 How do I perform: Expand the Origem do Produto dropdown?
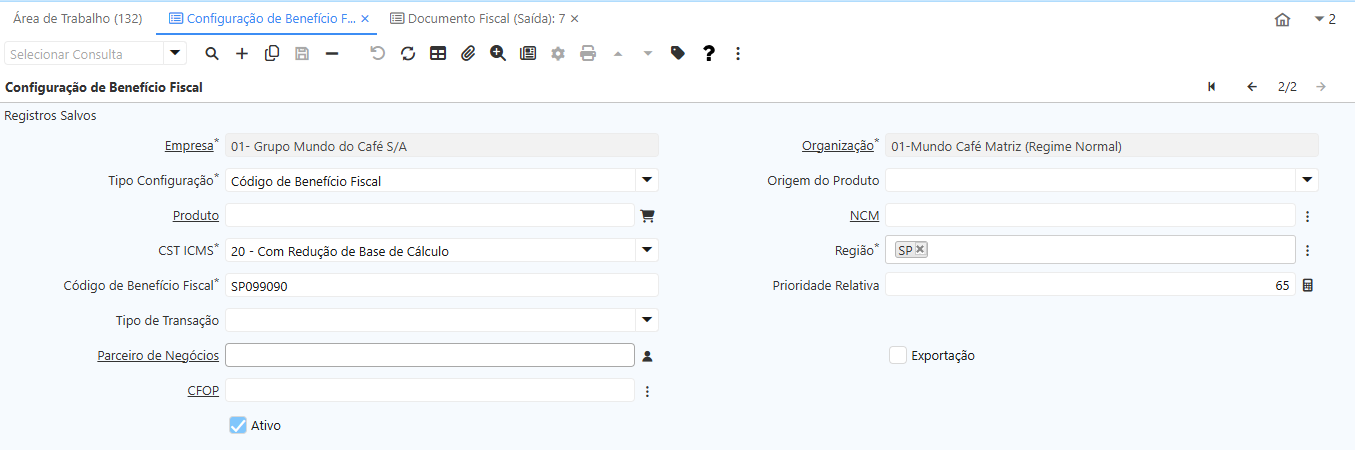[x=1307, y=180]
